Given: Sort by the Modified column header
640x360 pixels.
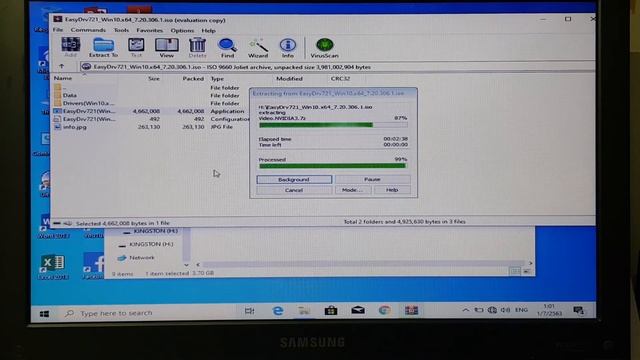Looking at the screenshot, I should (x=289, y=78).
